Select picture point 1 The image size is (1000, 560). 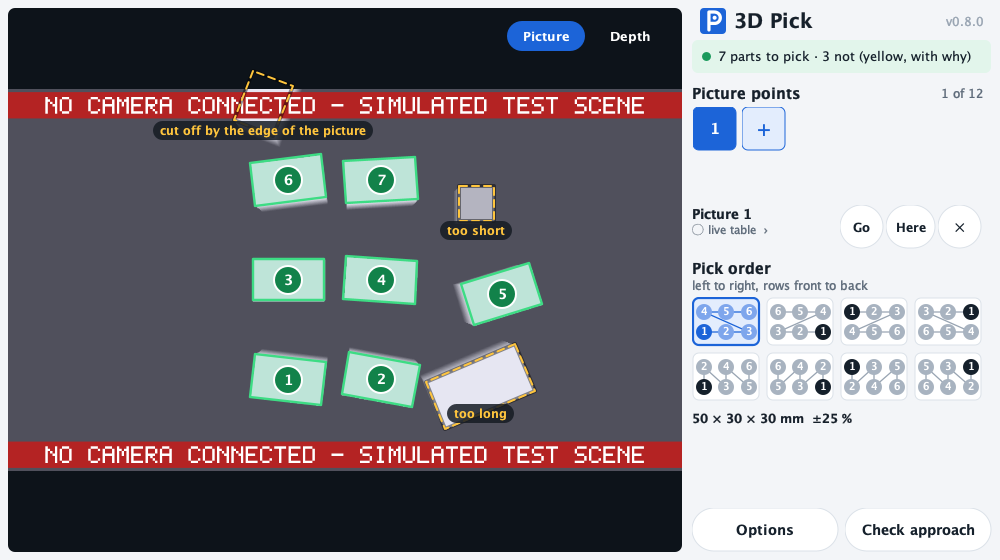click(714, 129)
